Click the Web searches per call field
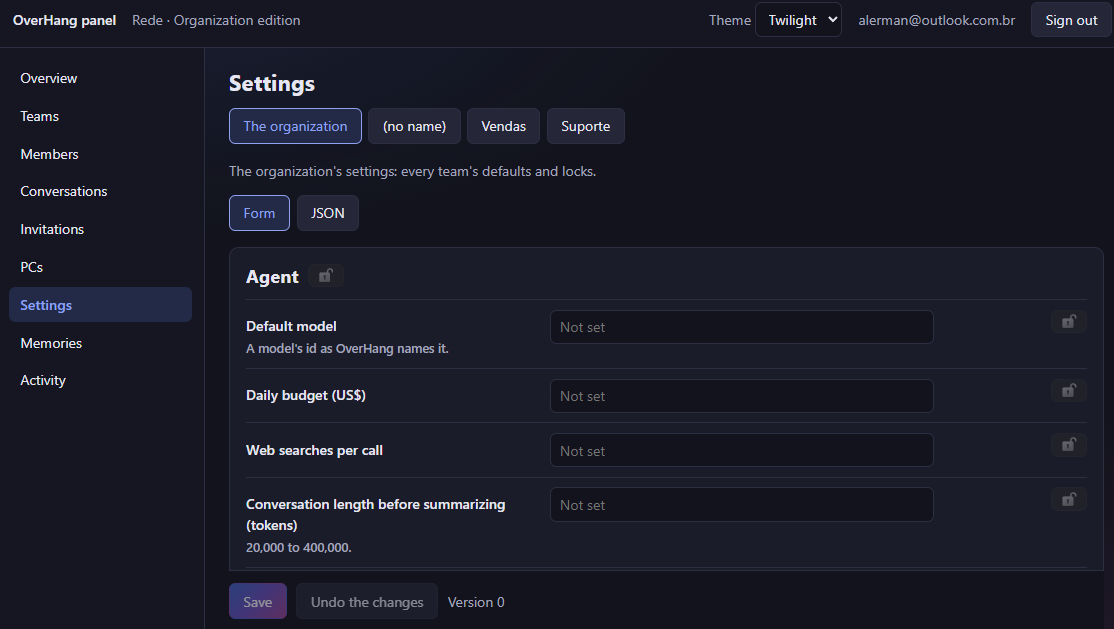Viewport: 1114px width, 629px height. point(742,450)
